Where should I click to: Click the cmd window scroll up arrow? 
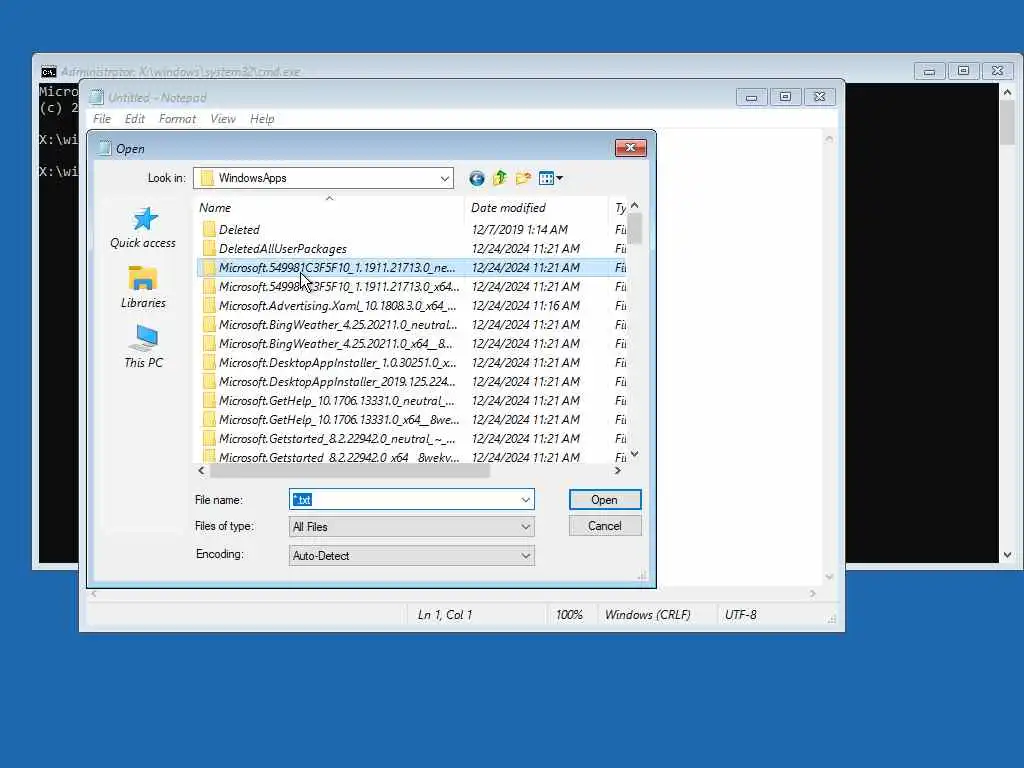coord(1007,93)
